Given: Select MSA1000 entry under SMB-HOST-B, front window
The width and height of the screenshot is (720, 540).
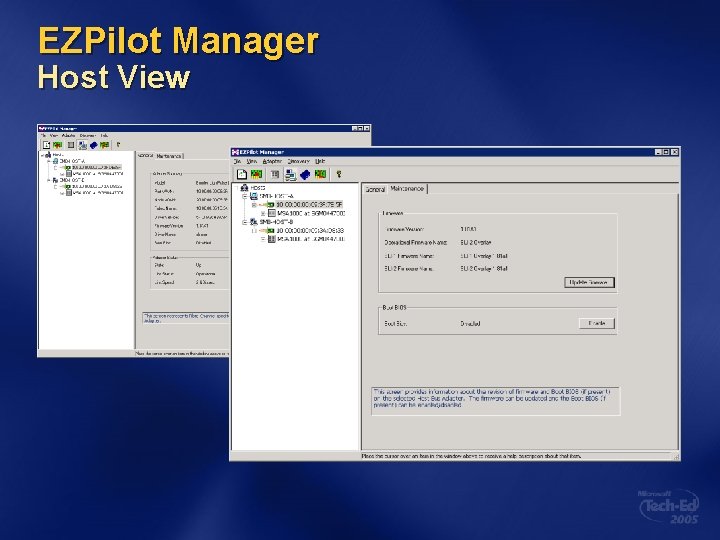Looking at the screenshot, I should pyautogui.click(x=311, y=239).
